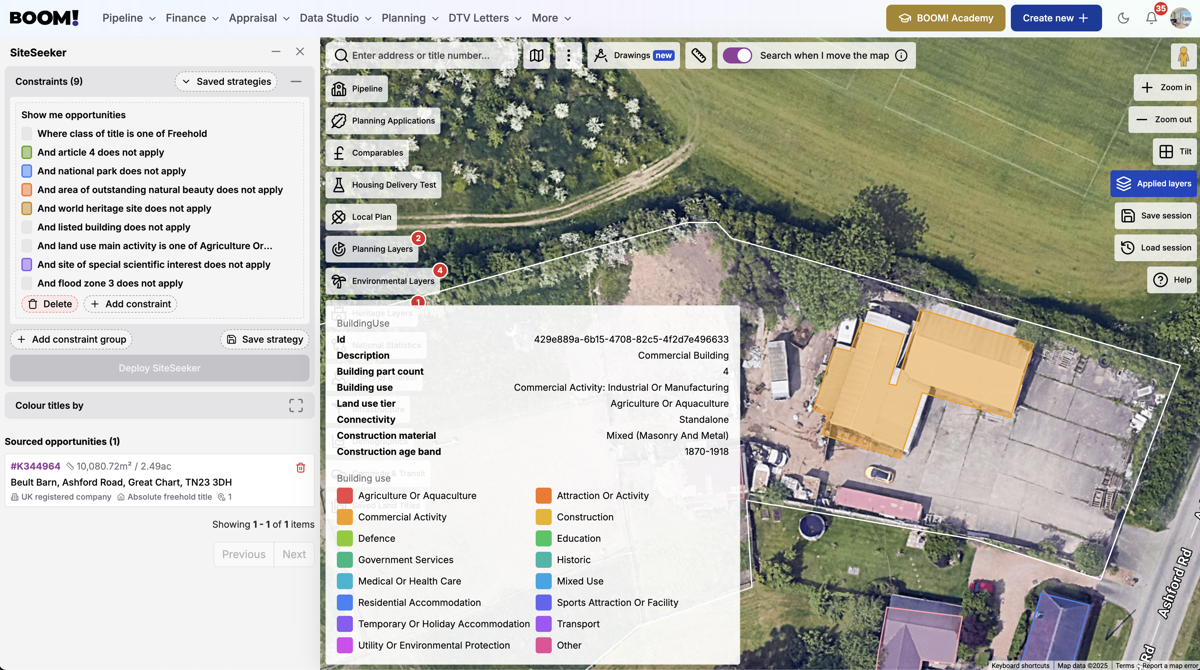Click Add constraint group
The width and height of the screenshot is (1200, 670).
[x=71, y=340]
